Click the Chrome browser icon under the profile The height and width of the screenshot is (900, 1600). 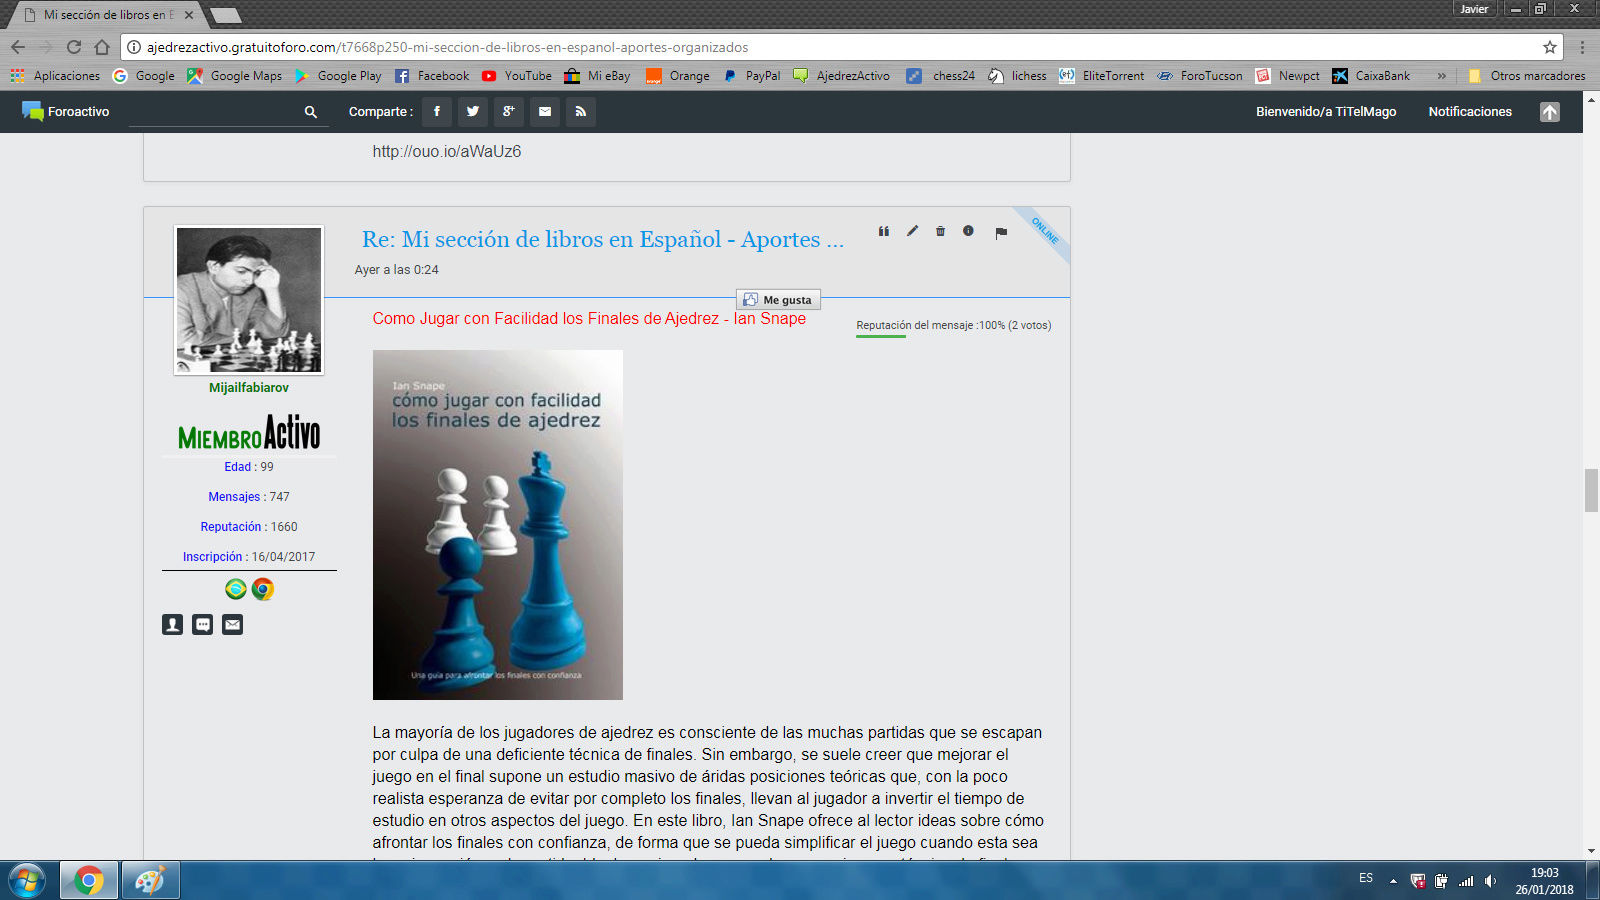(263, 589)
